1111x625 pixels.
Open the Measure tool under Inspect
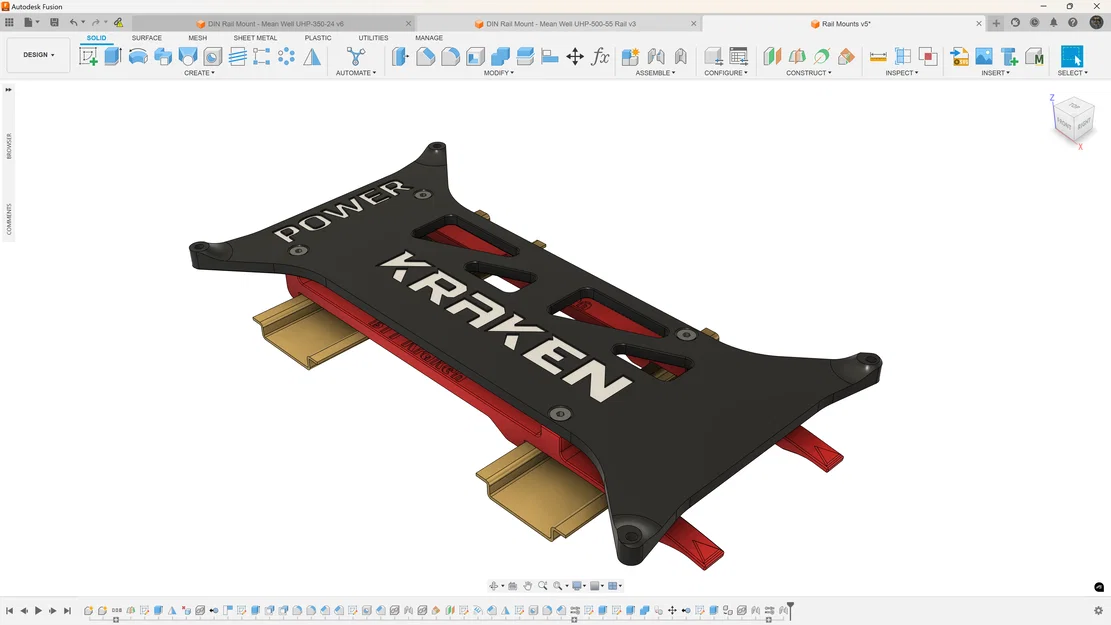[877, 57]
